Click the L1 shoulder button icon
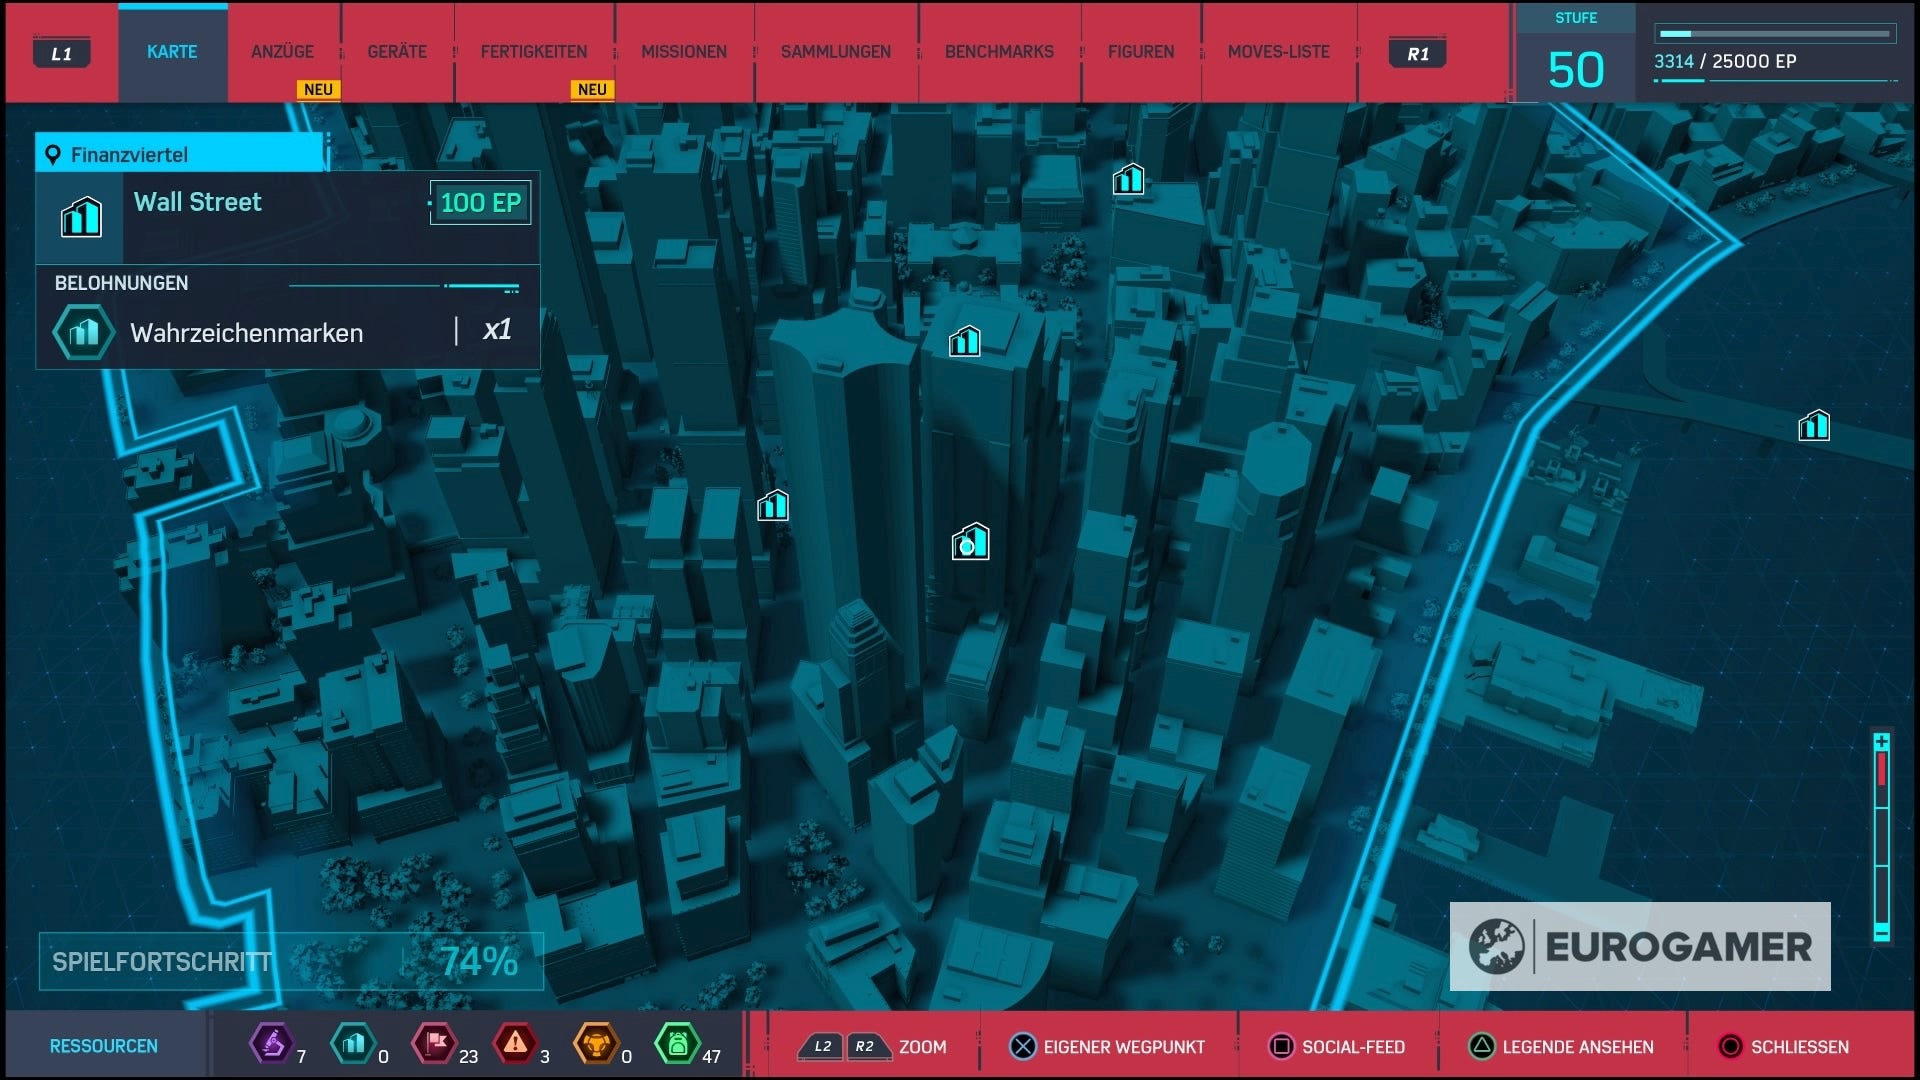 (62, 54)
